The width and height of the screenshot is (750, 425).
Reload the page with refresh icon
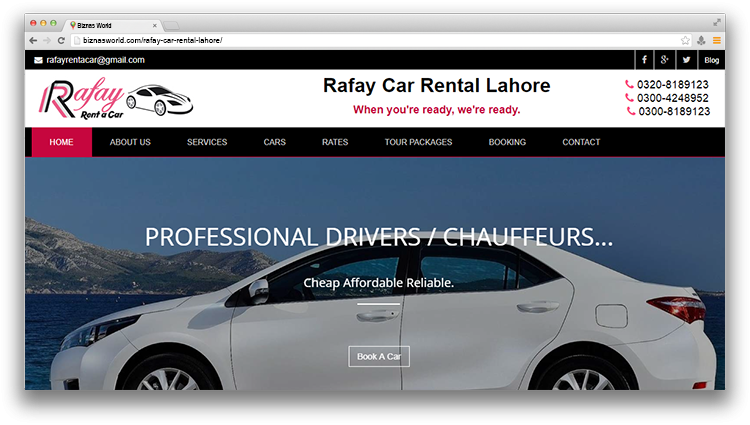tap(61, 41)
